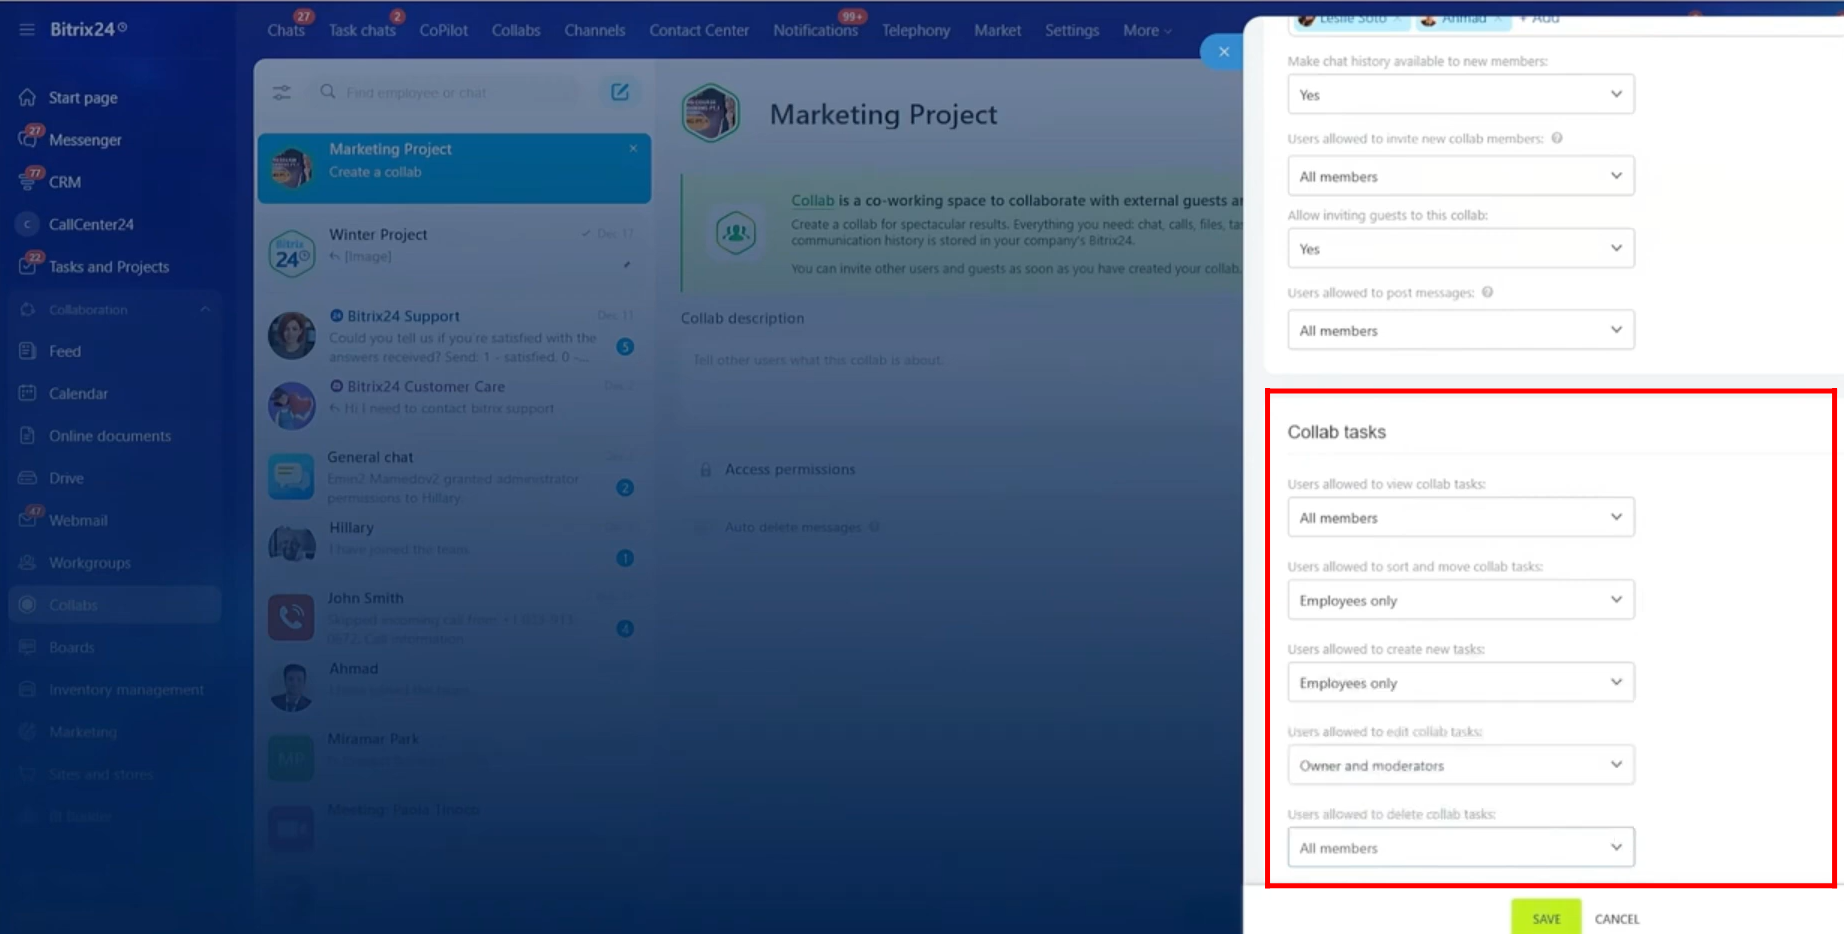Open the Start page from sidebar
1844x934 pixels.
(83, 98)
